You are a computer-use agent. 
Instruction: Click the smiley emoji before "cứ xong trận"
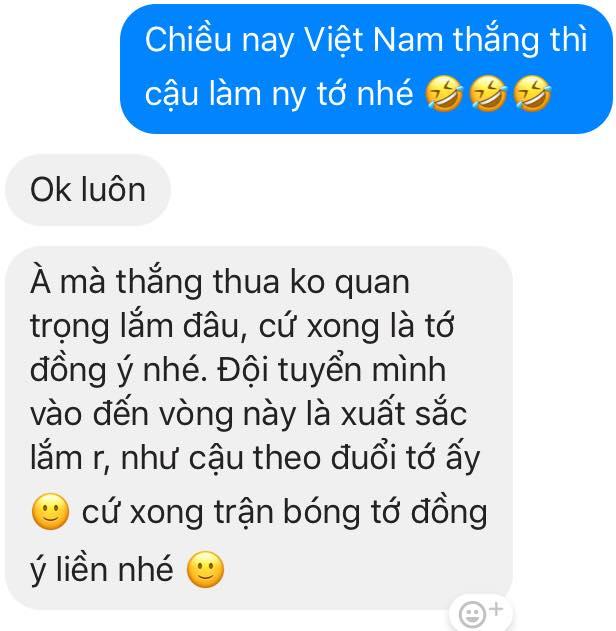50,511
